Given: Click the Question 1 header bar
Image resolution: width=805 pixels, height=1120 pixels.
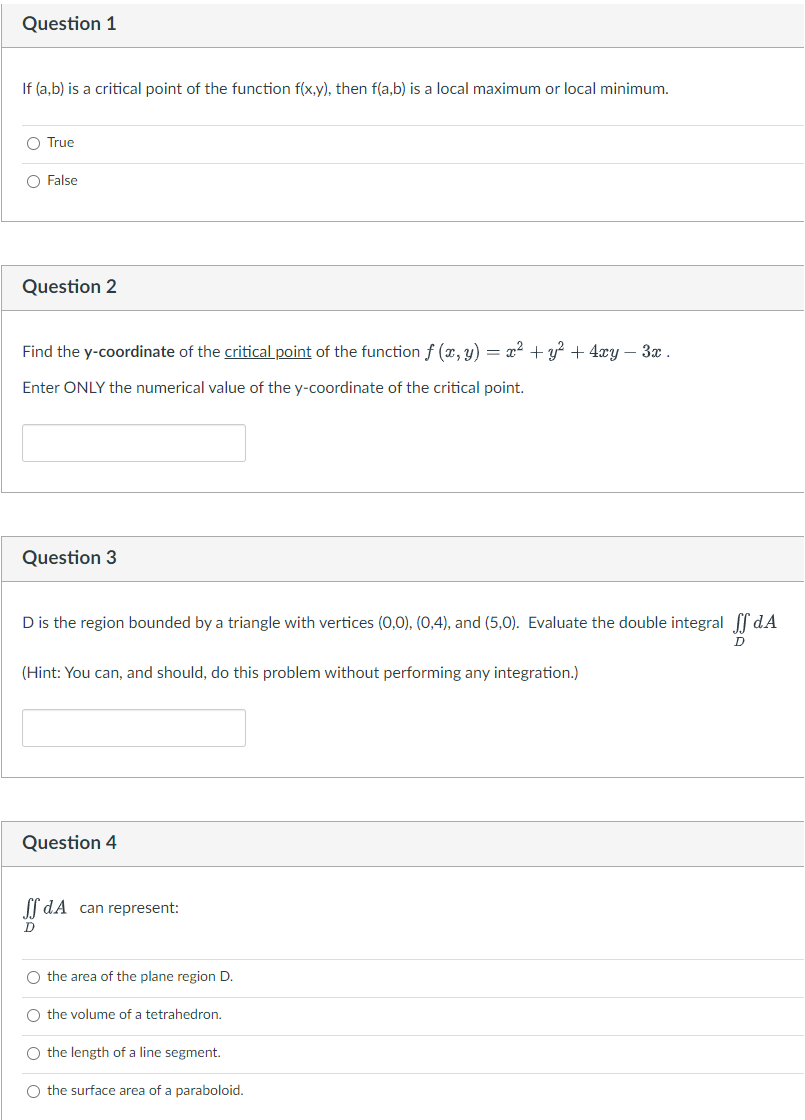Looking at the screenshot, I should [x=69, y=23].
